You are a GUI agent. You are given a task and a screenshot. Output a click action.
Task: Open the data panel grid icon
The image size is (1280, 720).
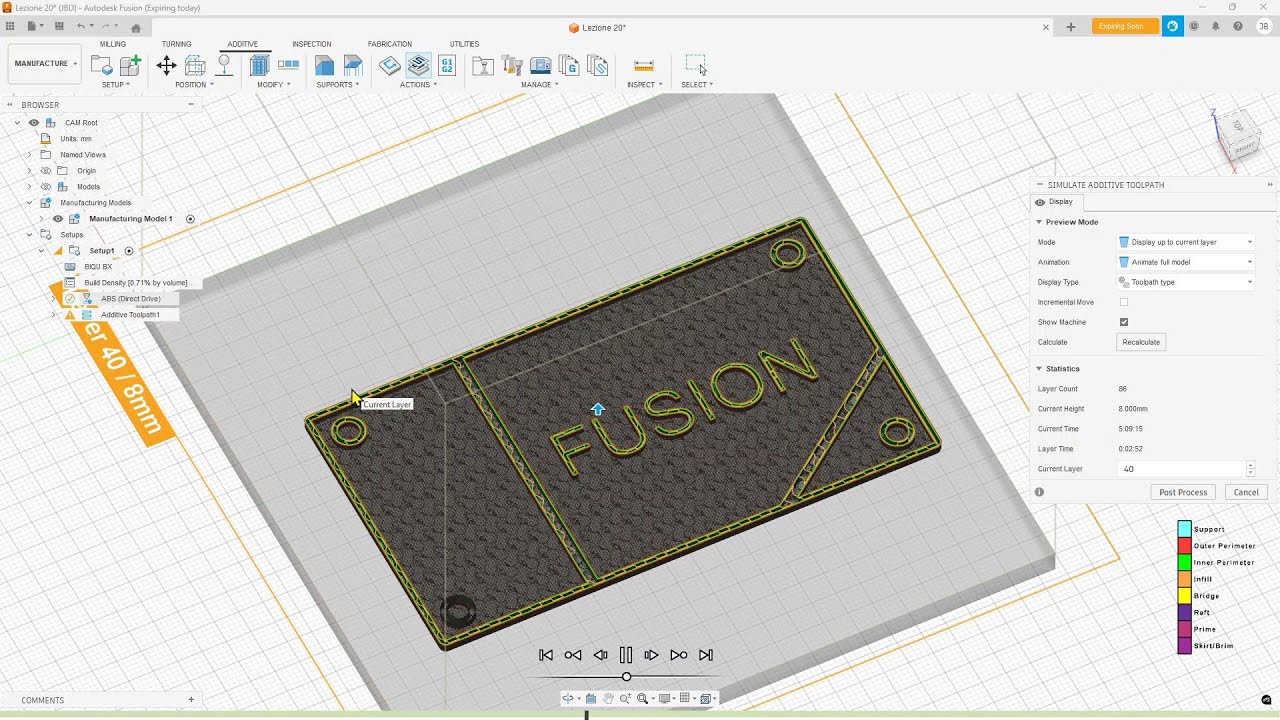[x=10, y=26]
